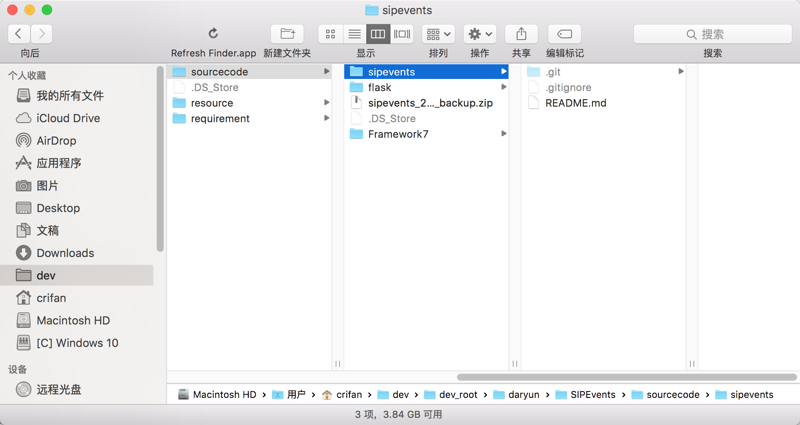The width and height of the screenshot is (800, 425).
Task: Expand arrow next to Framework7 folder
Action: 504,134
